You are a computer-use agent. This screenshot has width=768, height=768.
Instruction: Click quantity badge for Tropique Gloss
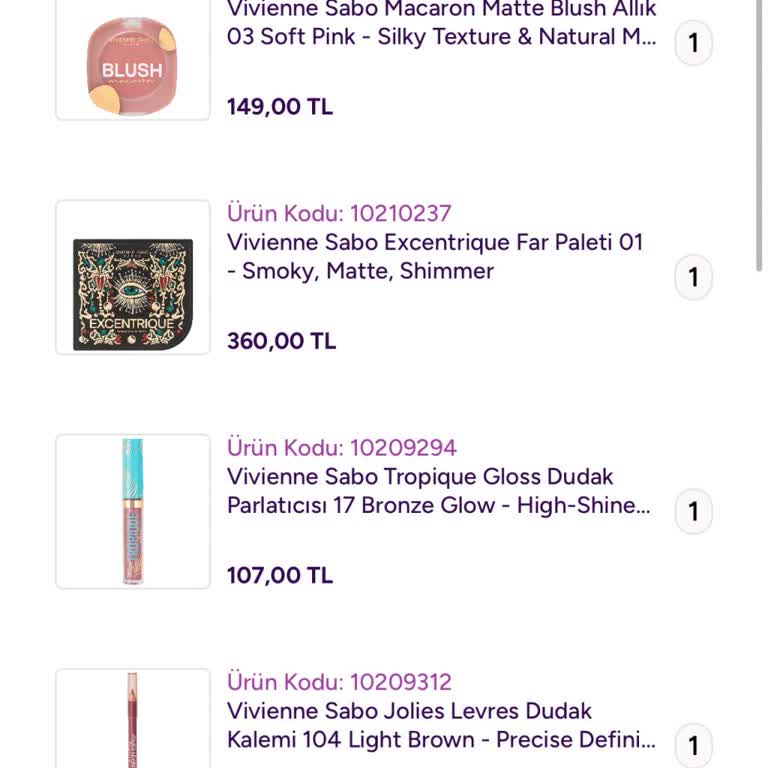click(x=693, y=512)
